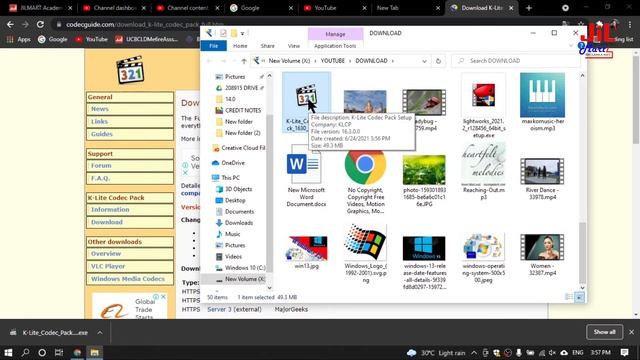Open Videos in navigation pane
The image size is (640, 360).
point(233,256)
